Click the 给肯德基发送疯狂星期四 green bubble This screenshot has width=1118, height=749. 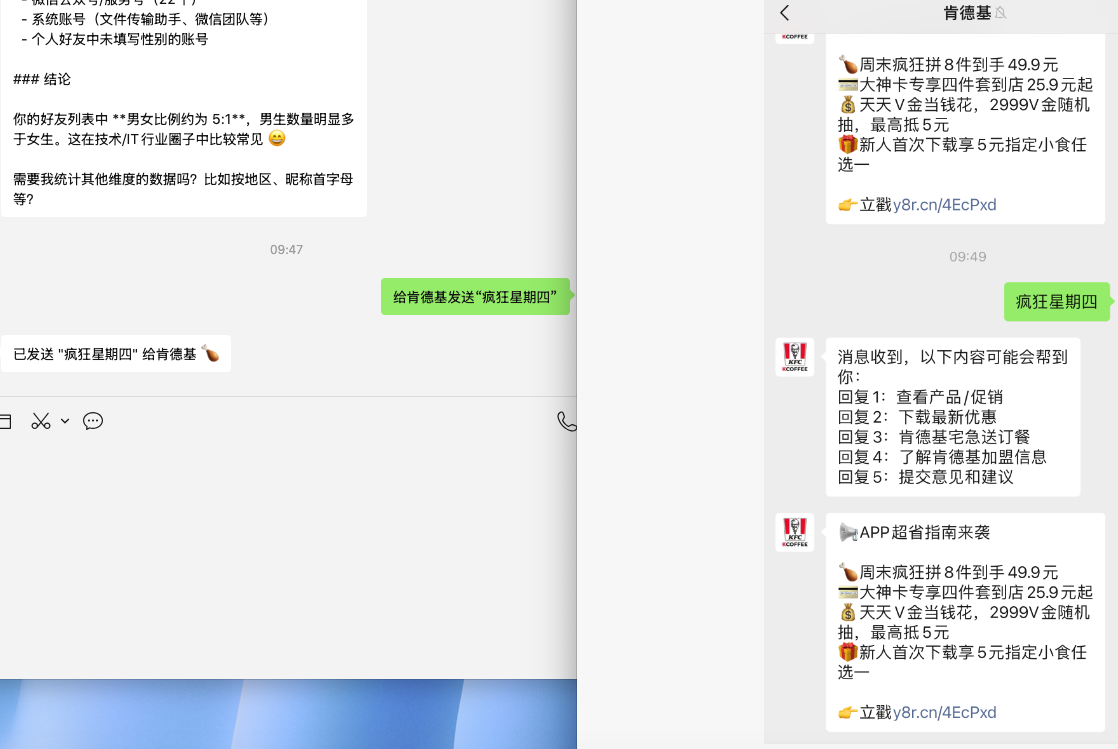(x=476, y=296)
